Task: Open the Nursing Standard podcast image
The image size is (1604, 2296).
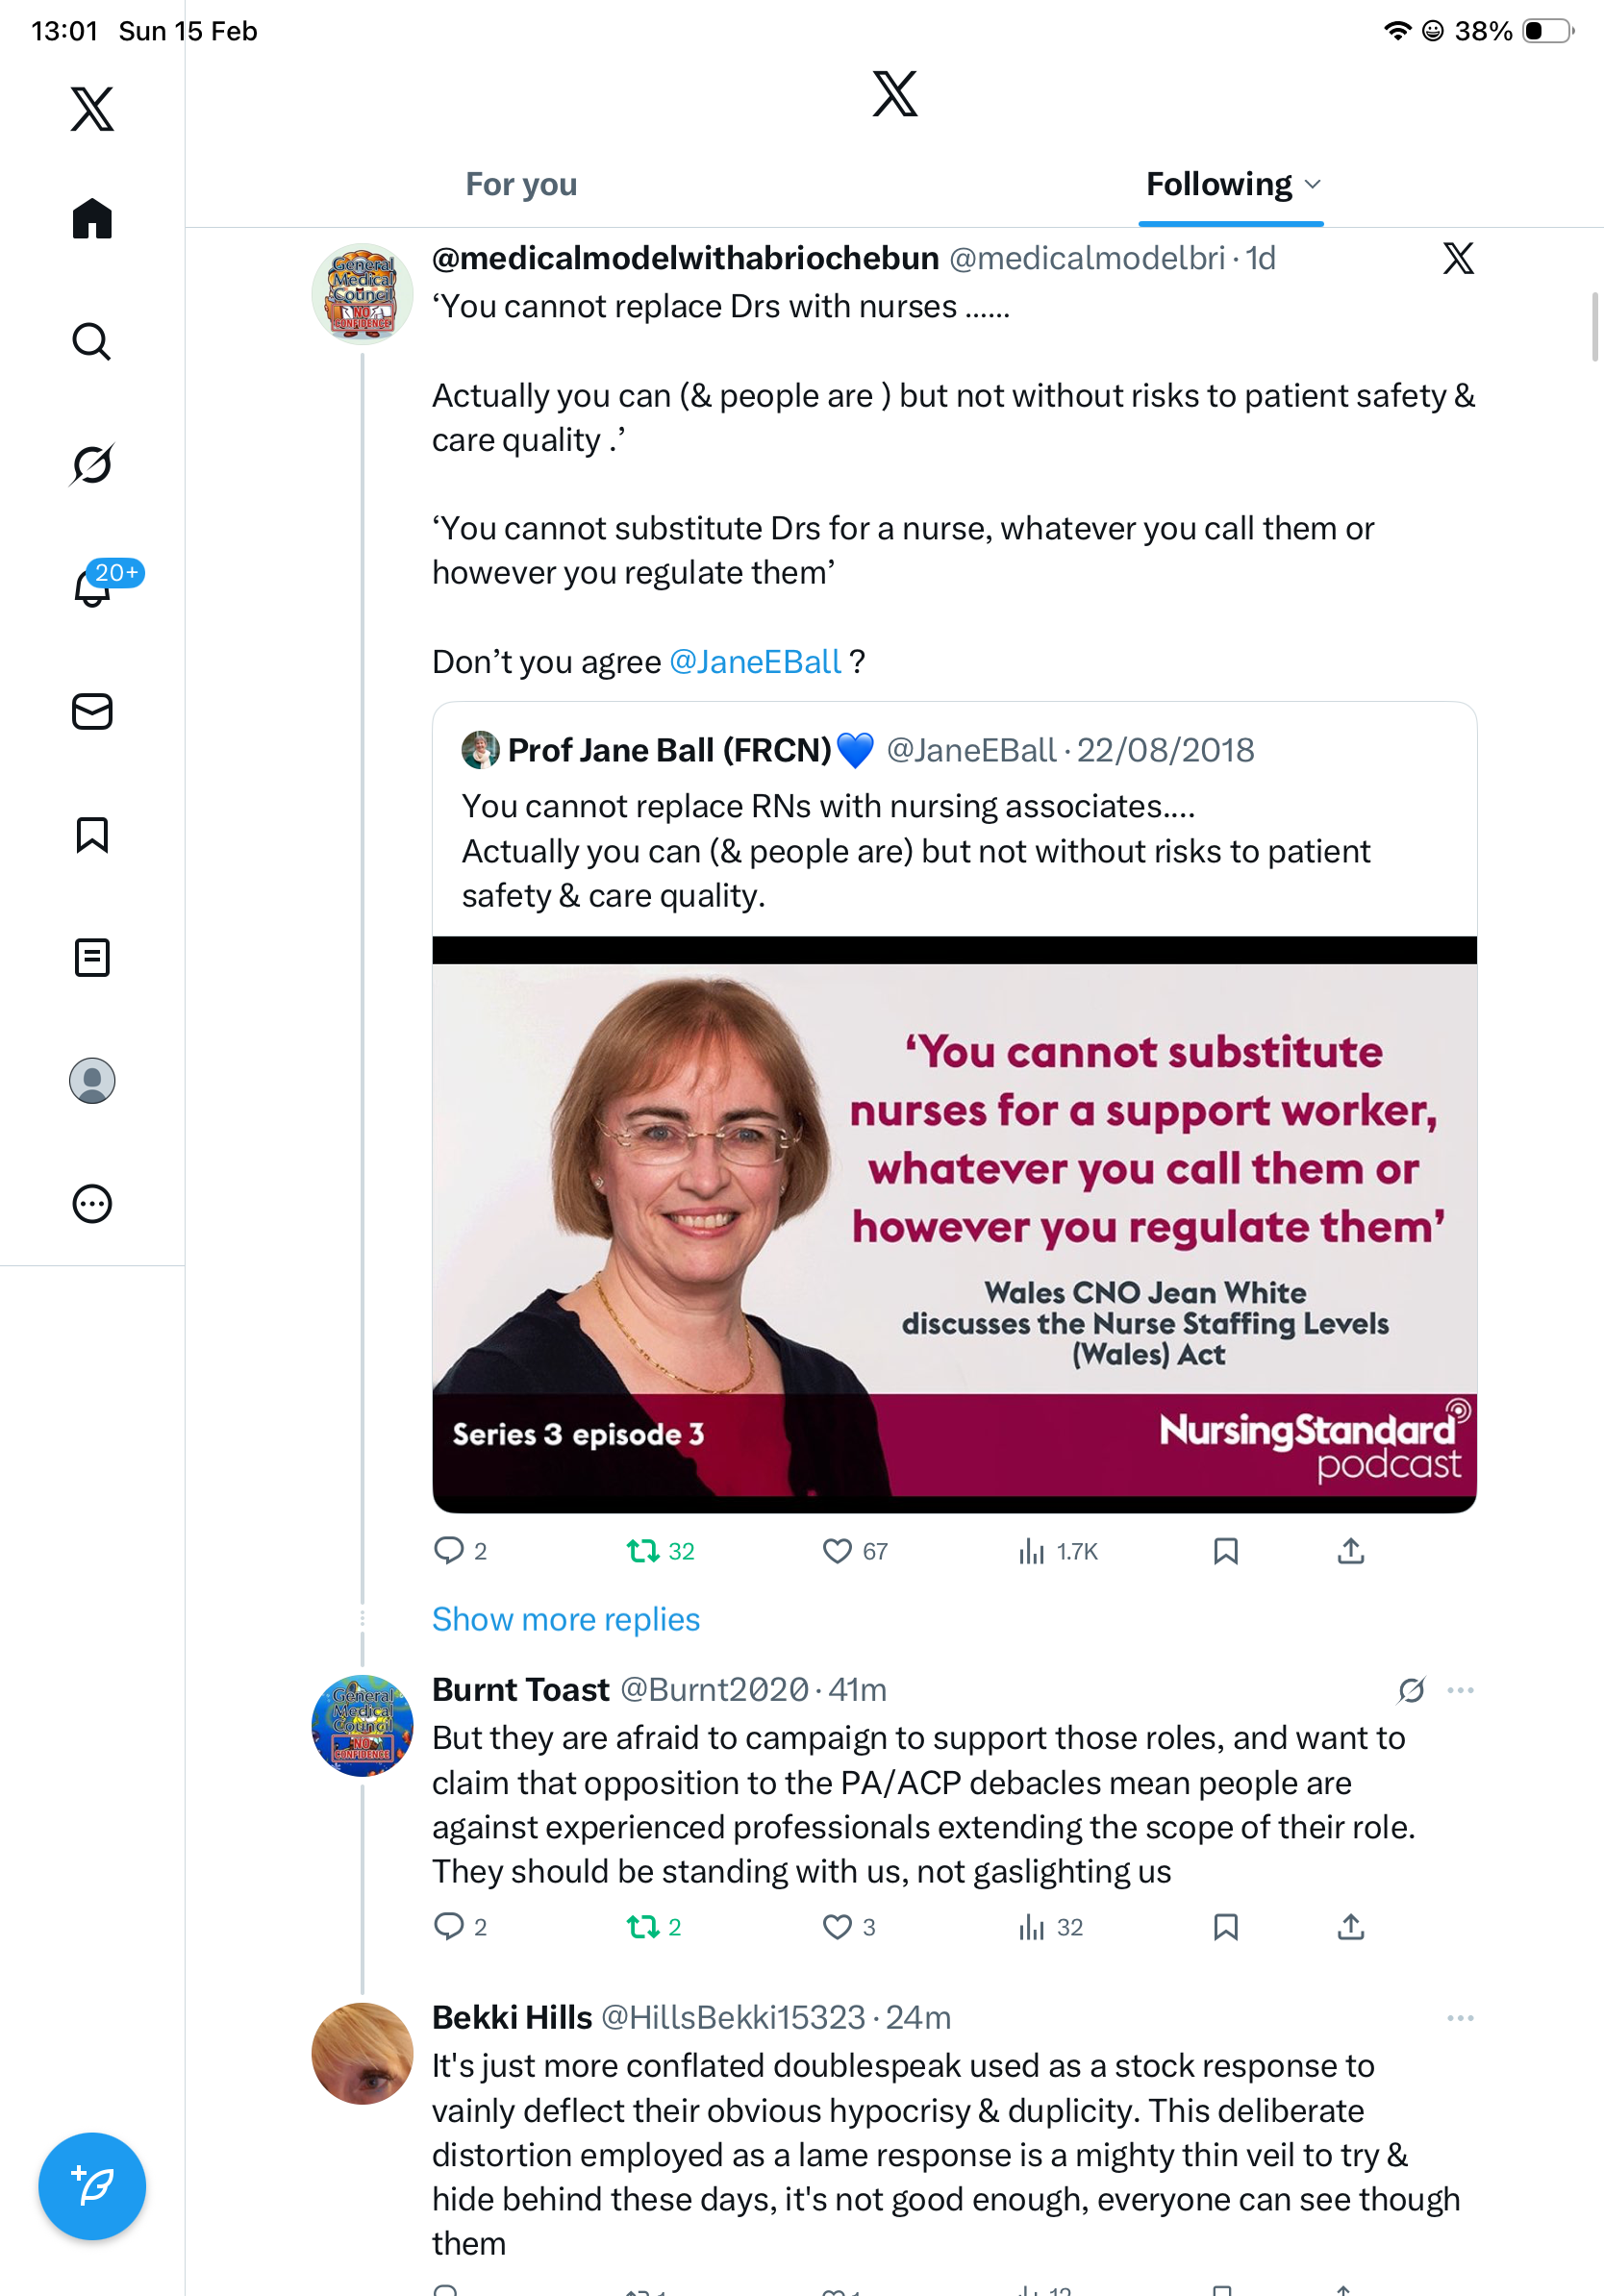Action: click(x=954, y=1225)
